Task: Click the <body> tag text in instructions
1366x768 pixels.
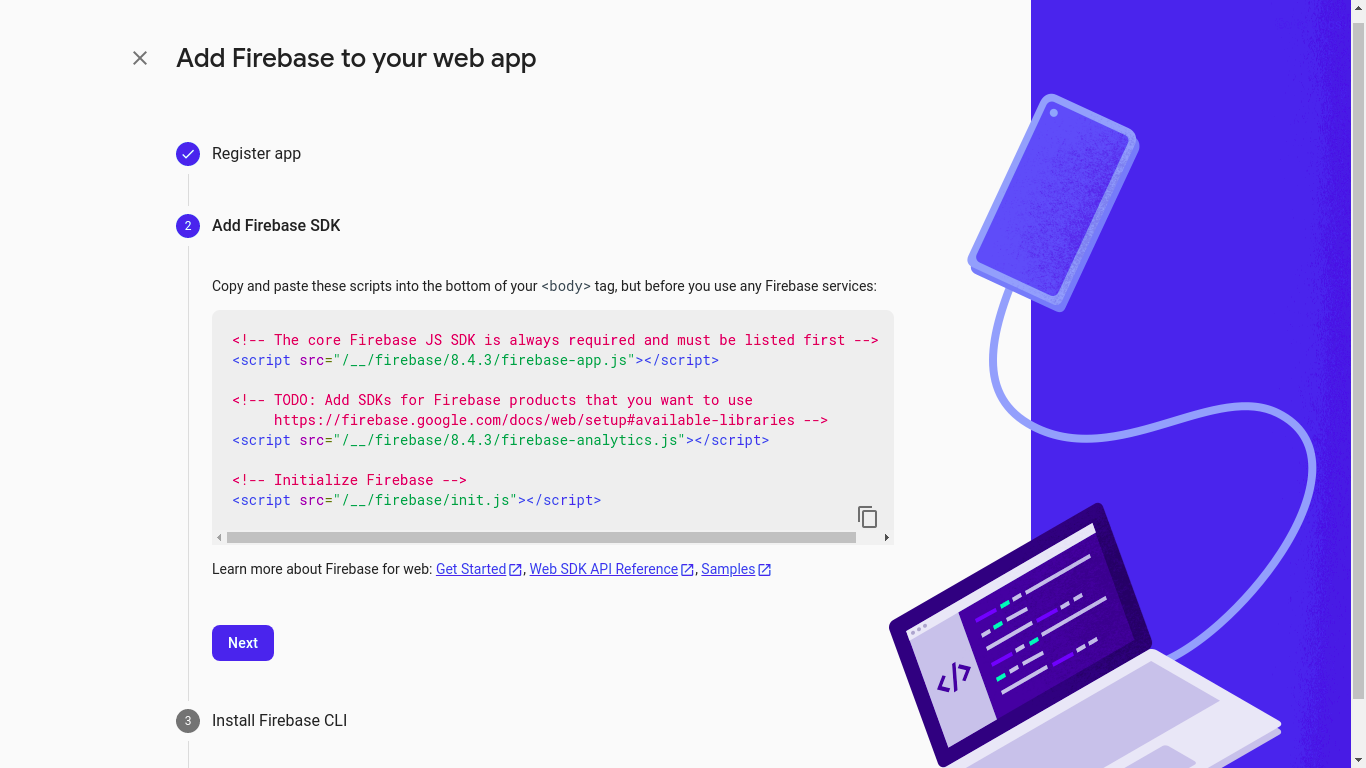Action: pos(566,286)
